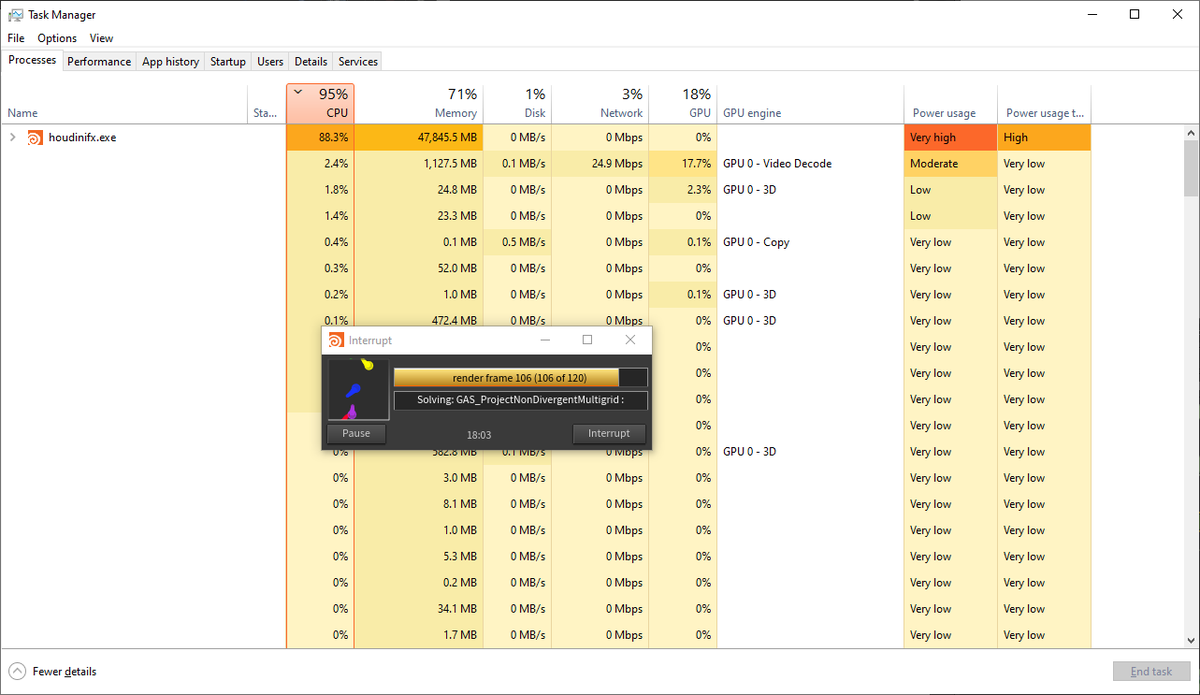The image size is (1200, 695).
Task: Open the View menu
Action: tap(102, 38)
